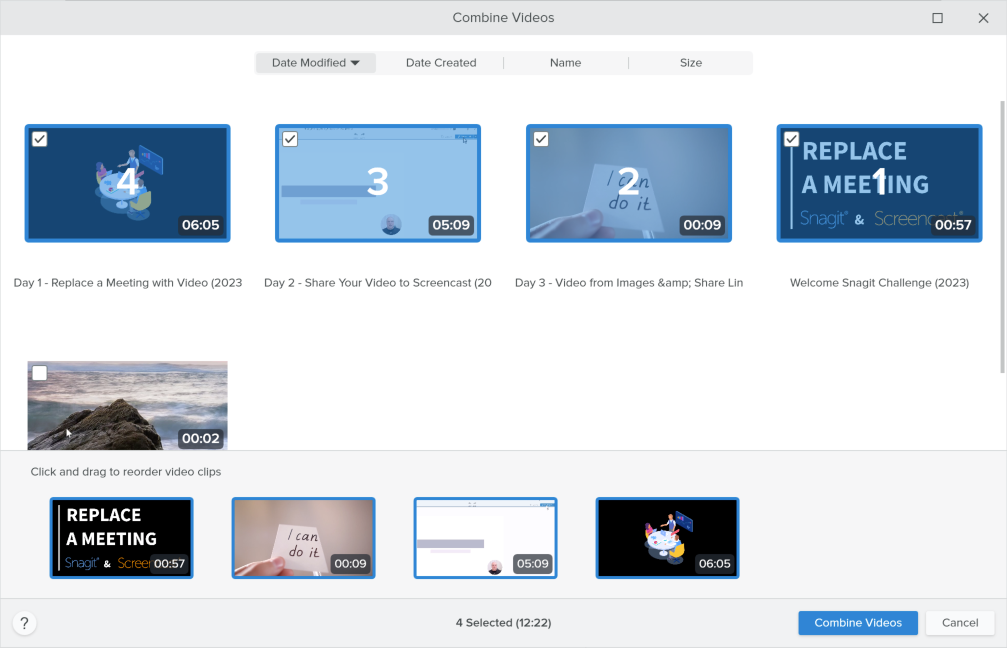Image resolution: width=1007 pixels, height=648 pixels.
Task: Sort videos by Name
Action: [x=565, y=63]
